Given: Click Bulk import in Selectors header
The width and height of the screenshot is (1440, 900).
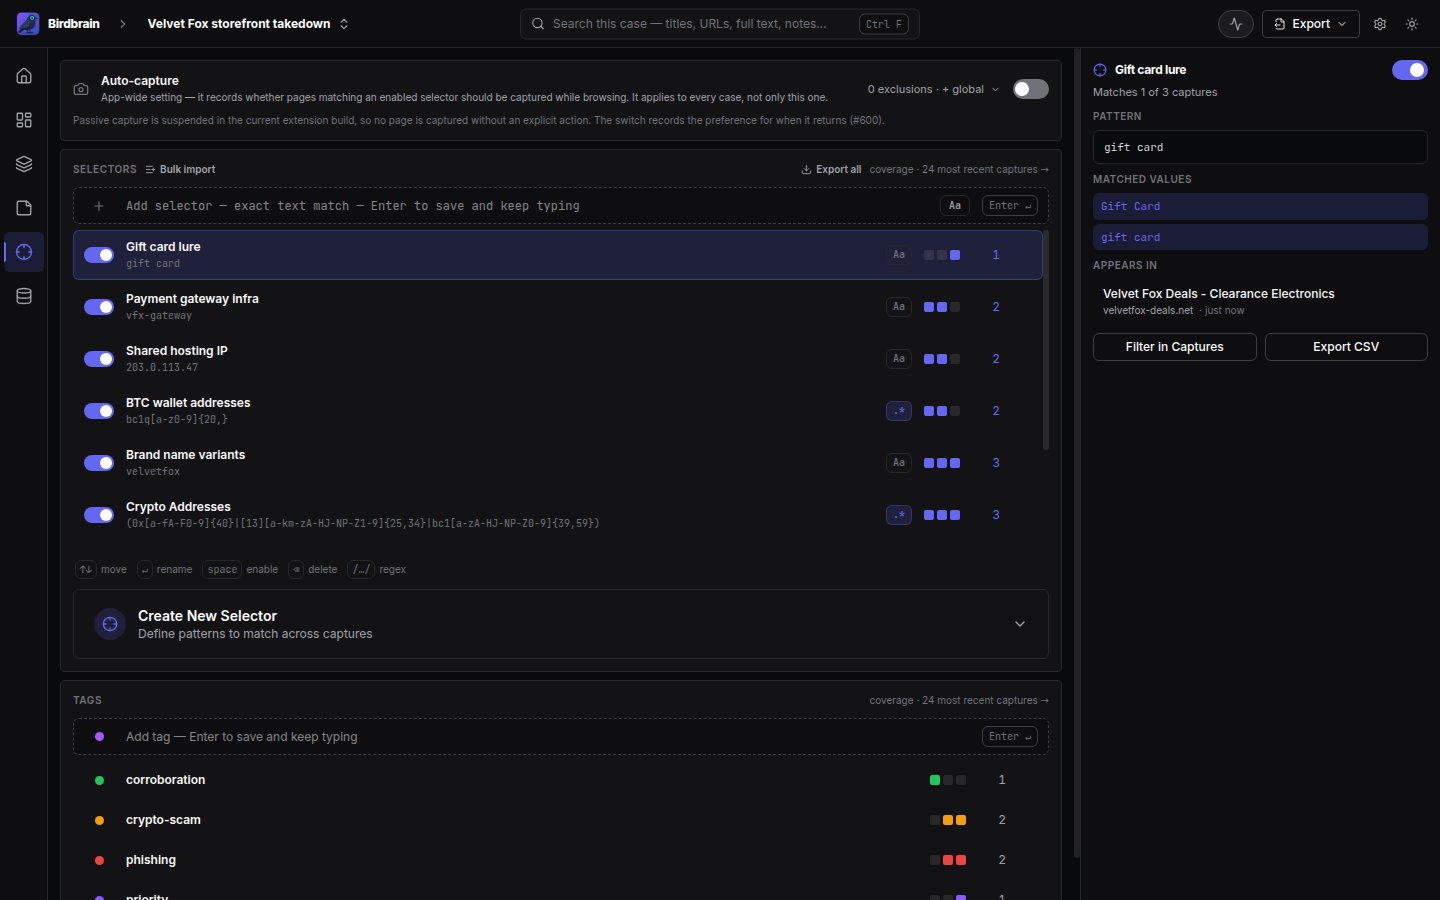Looking at the screenshot, I should point(180,170).
